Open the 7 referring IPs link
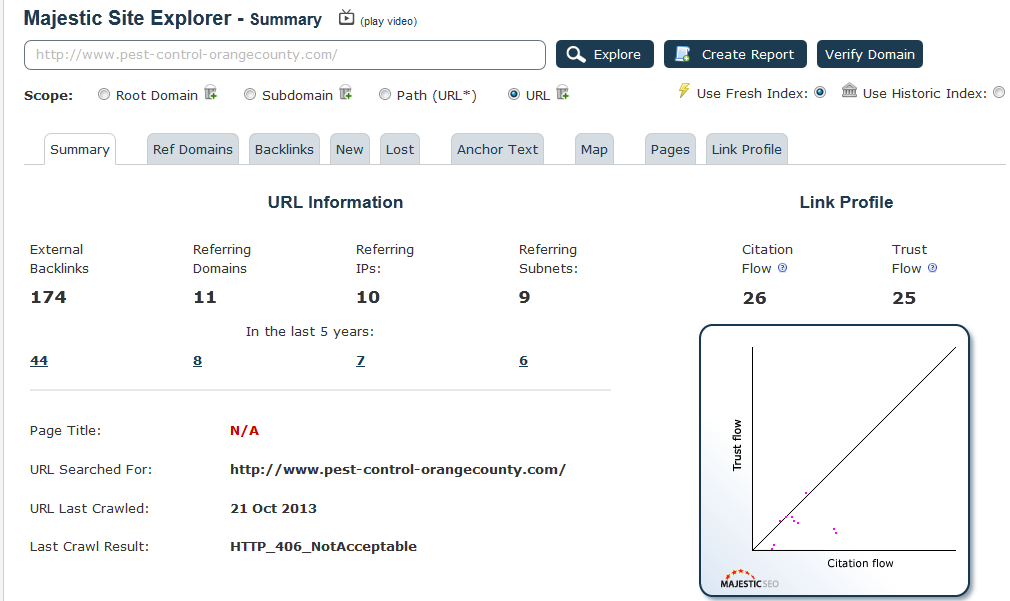1010x601 pixels. click(360, 361)
